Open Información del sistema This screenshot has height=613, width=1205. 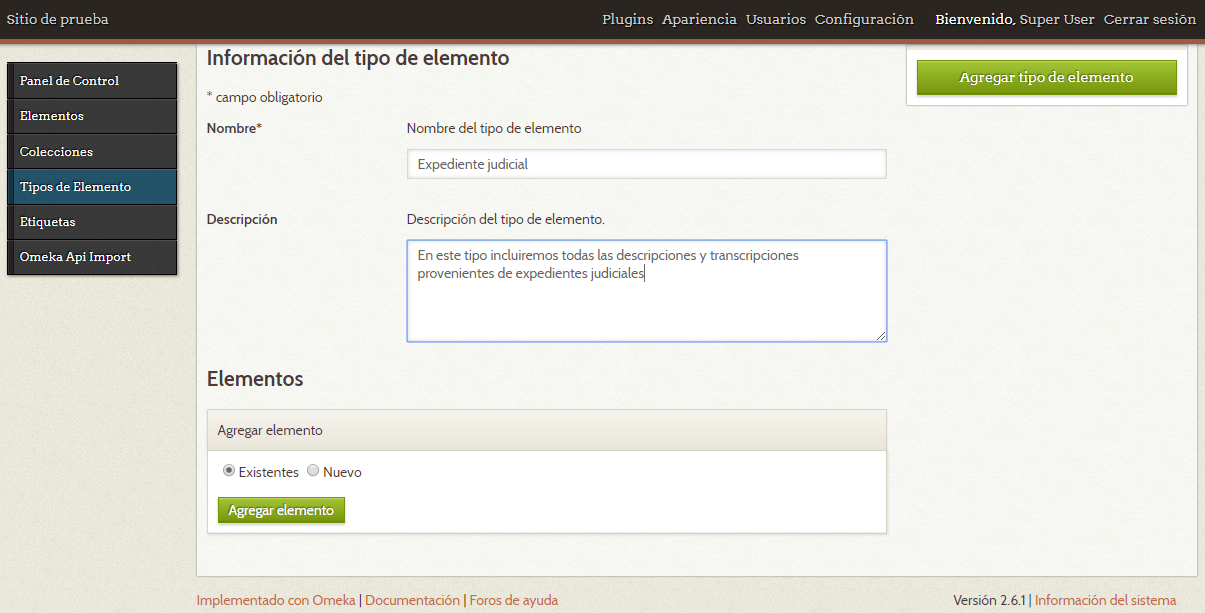coord(1105,600)
